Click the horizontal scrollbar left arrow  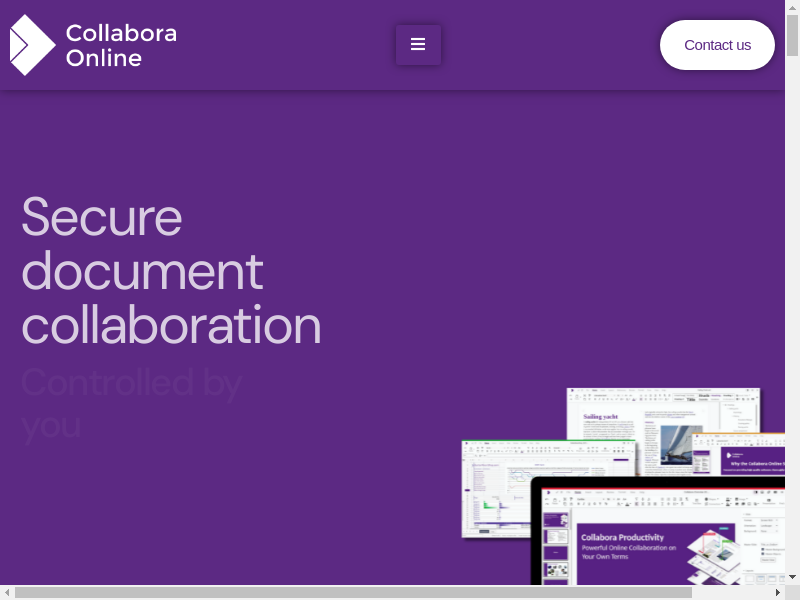(7, 592)
